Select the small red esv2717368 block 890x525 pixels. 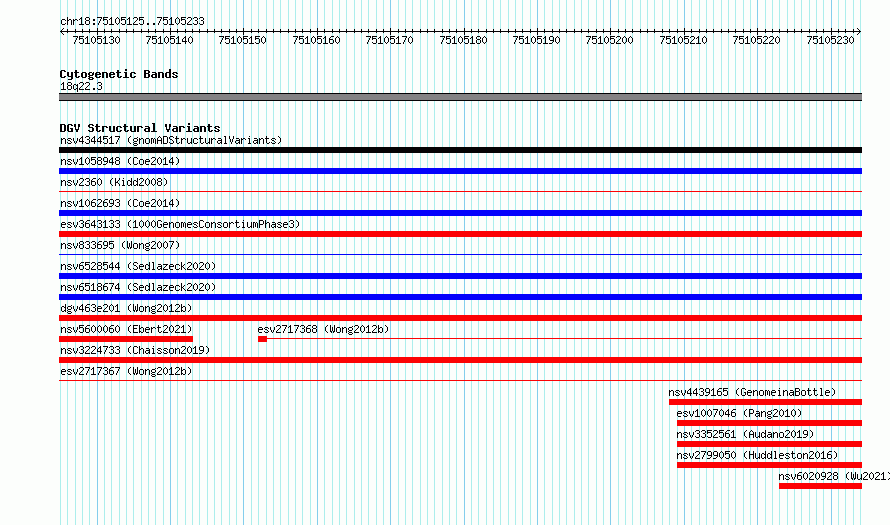[x=262, y=339]
